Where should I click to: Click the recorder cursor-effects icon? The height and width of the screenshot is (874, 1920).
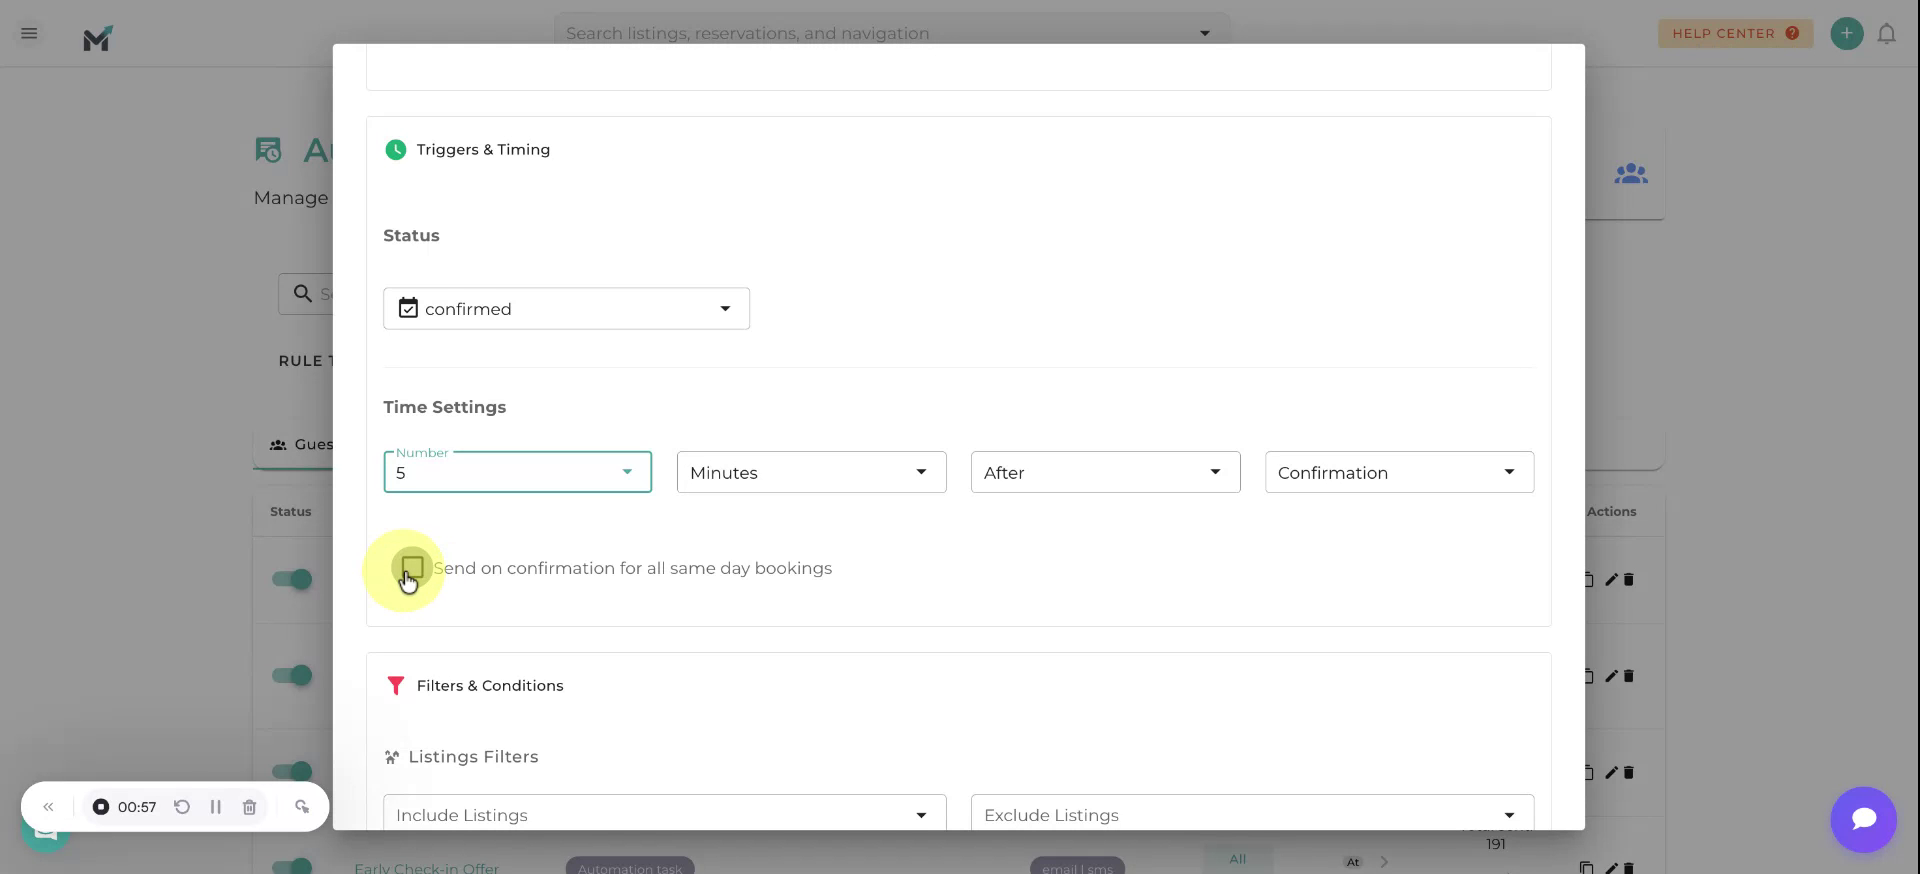click(x=302, y=807)
